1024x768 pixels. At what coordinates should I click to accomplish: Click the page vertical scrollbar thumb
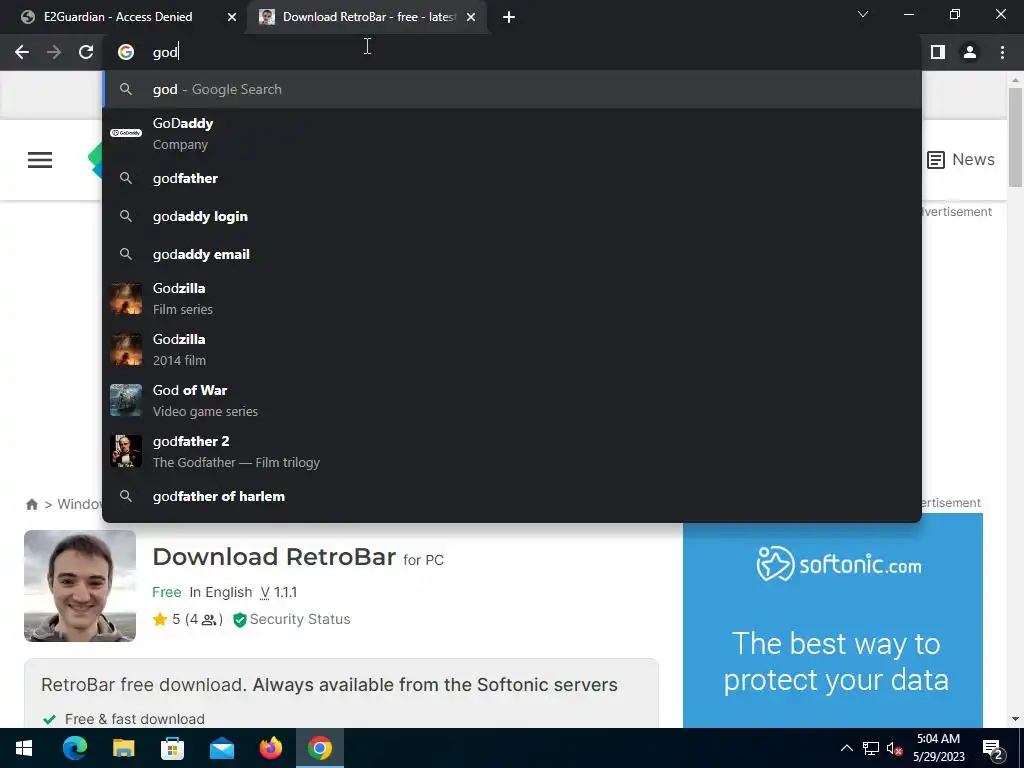pyautogui.click(x=1015, y=137)
